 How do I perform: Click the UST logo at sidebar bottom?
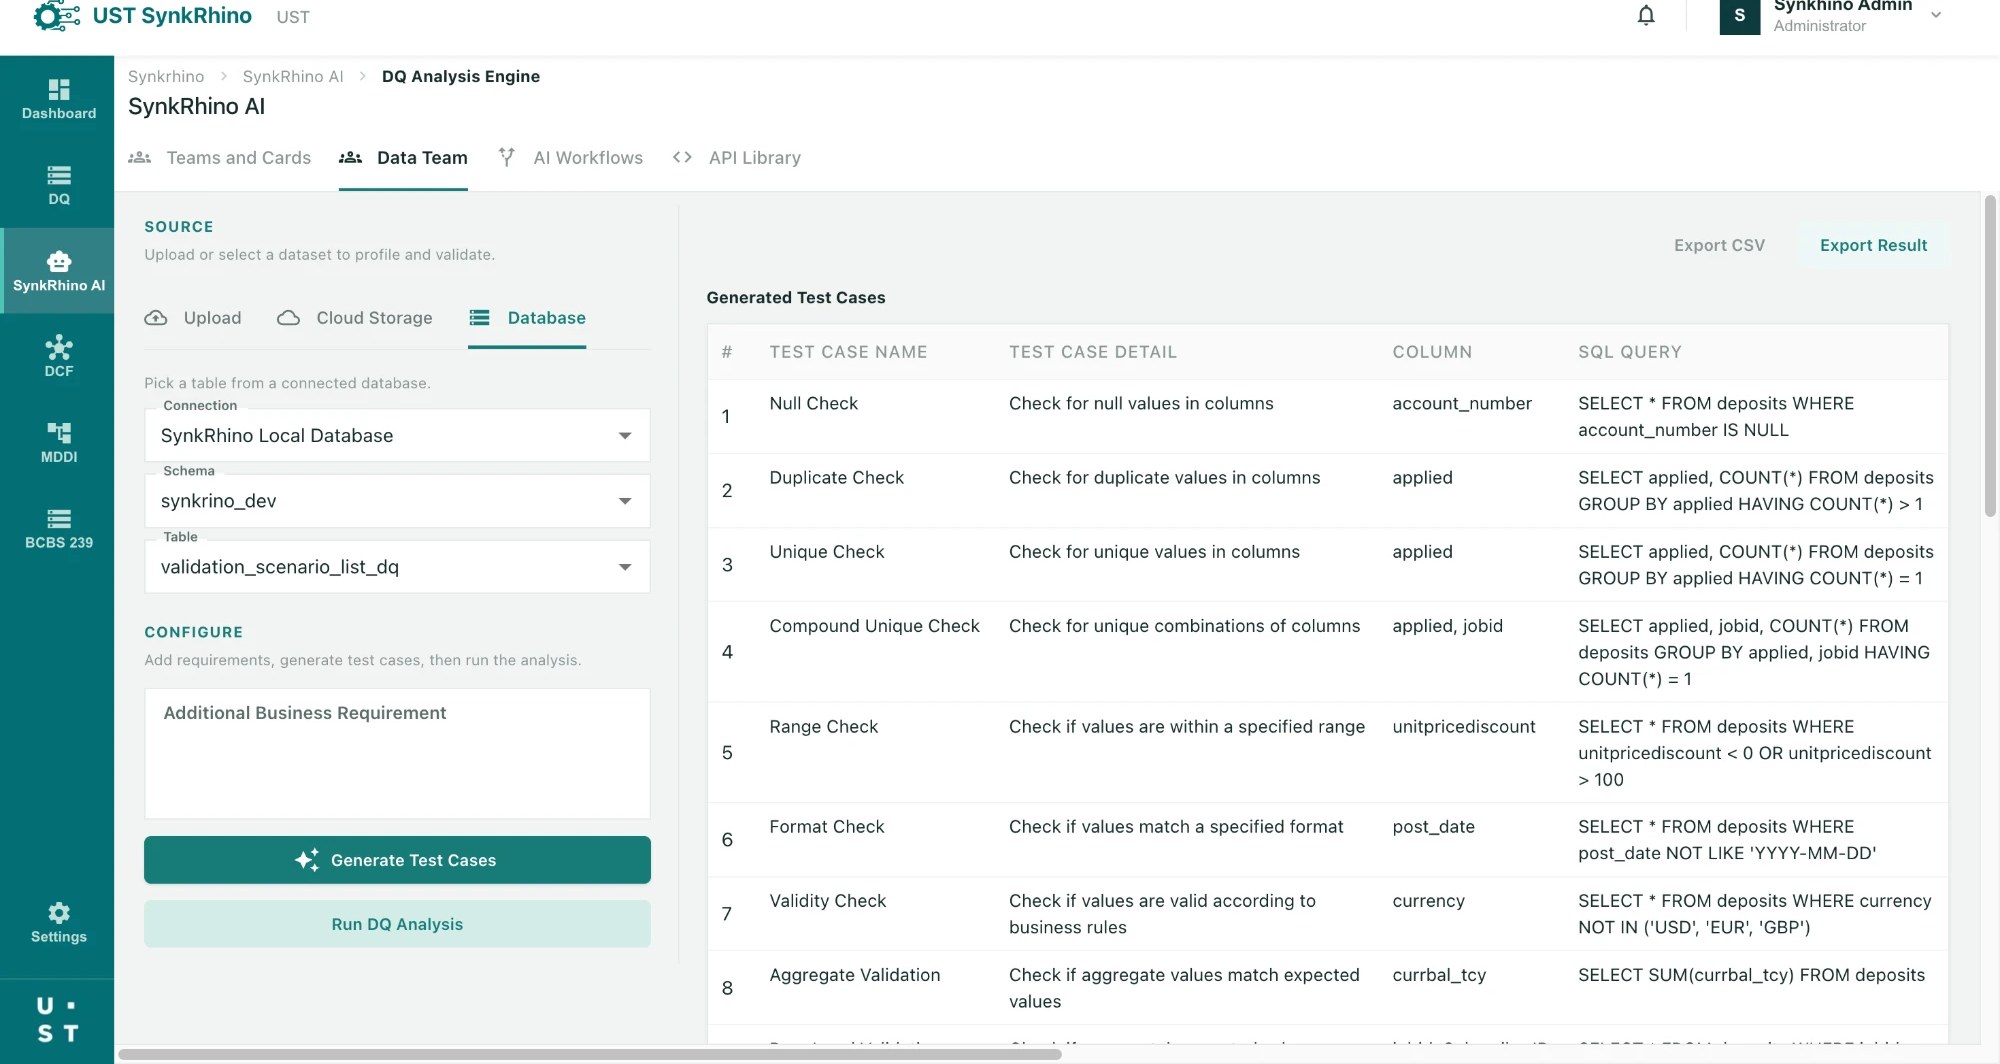(57, 1019)
